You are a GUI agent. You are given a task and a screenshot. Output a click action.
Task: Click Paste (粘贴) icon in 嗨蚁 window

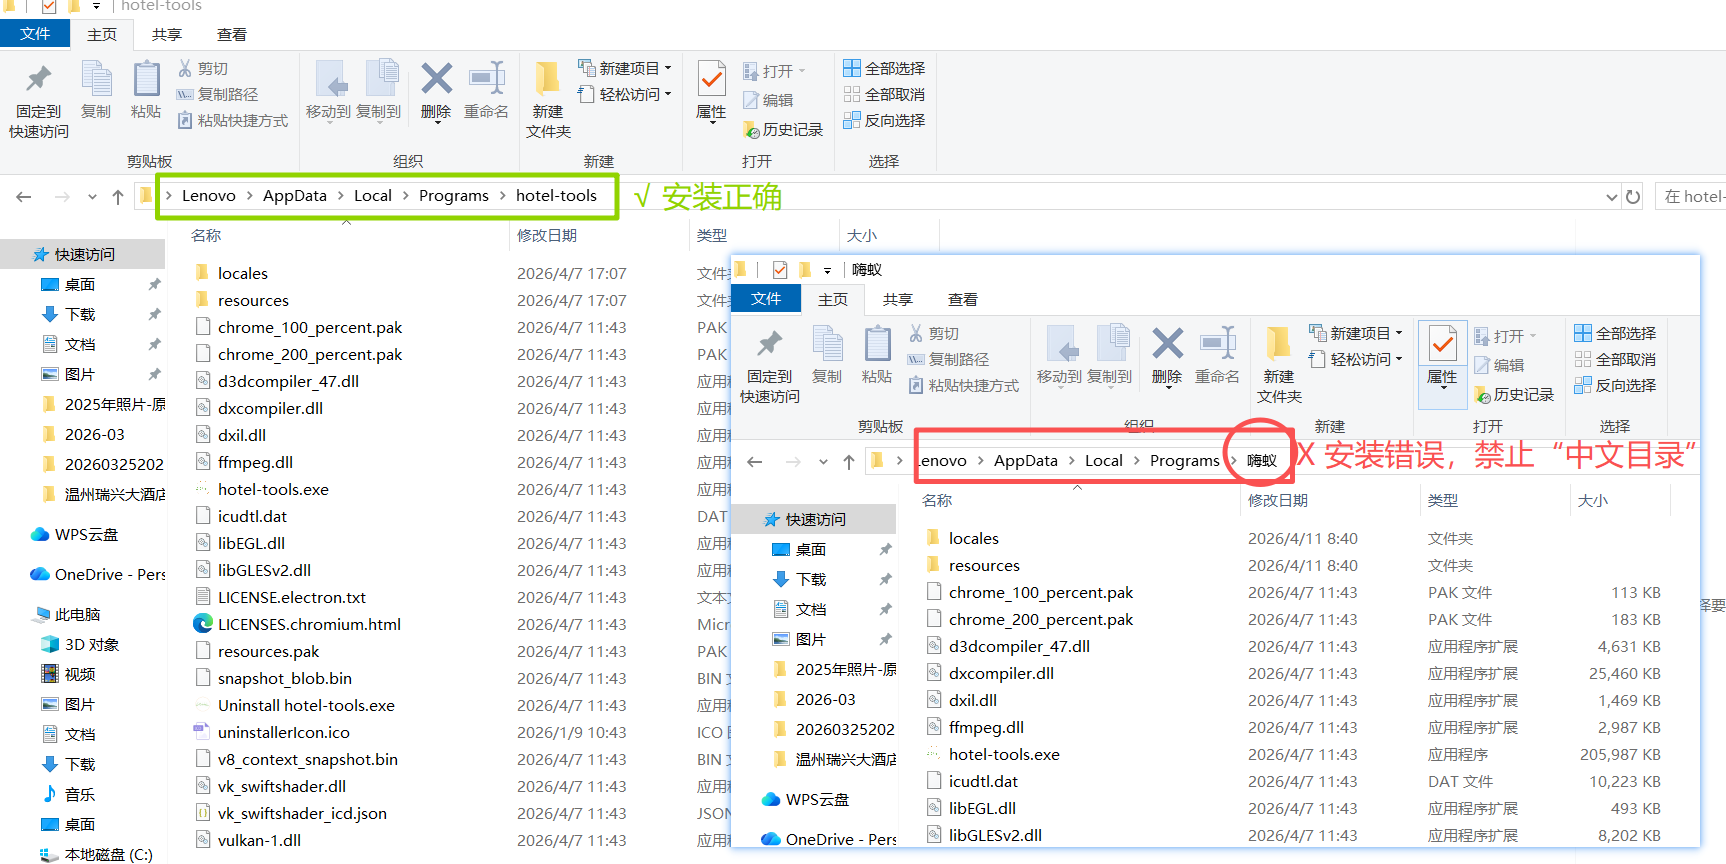(877, 345)
